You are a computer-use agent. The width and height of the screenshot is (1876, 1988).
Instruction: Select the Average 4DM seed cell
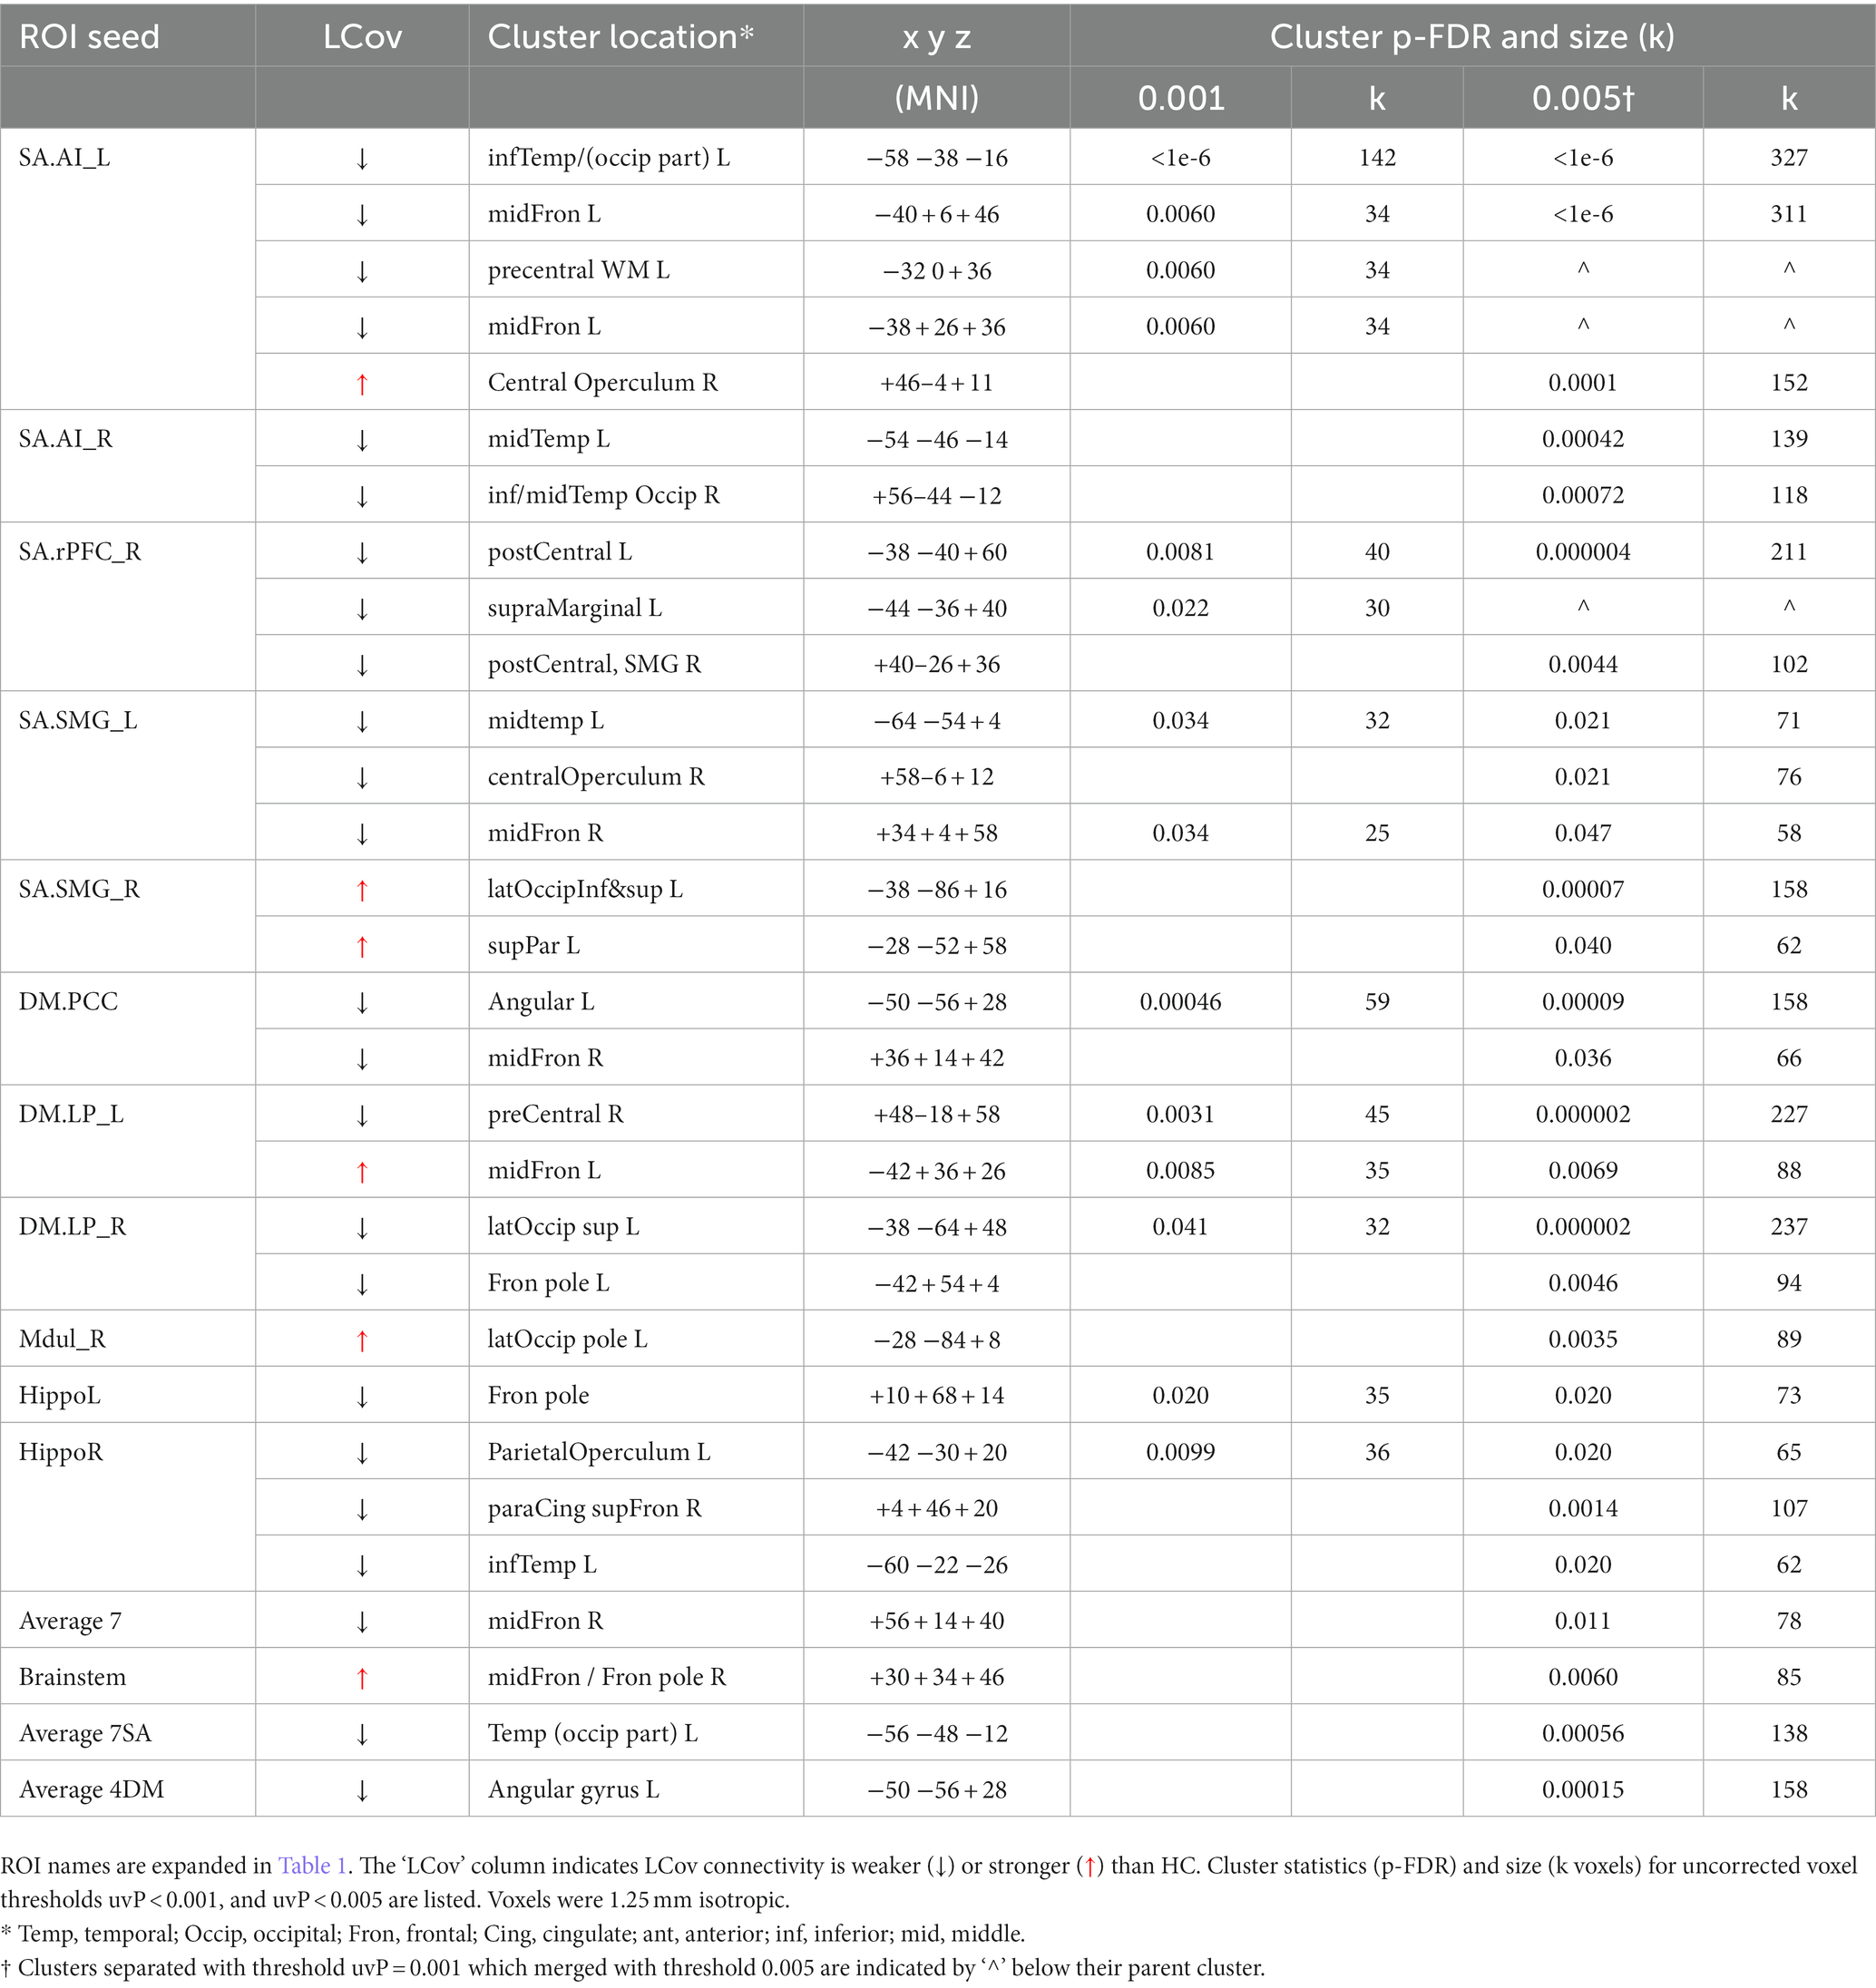[x=91, y=1790]
